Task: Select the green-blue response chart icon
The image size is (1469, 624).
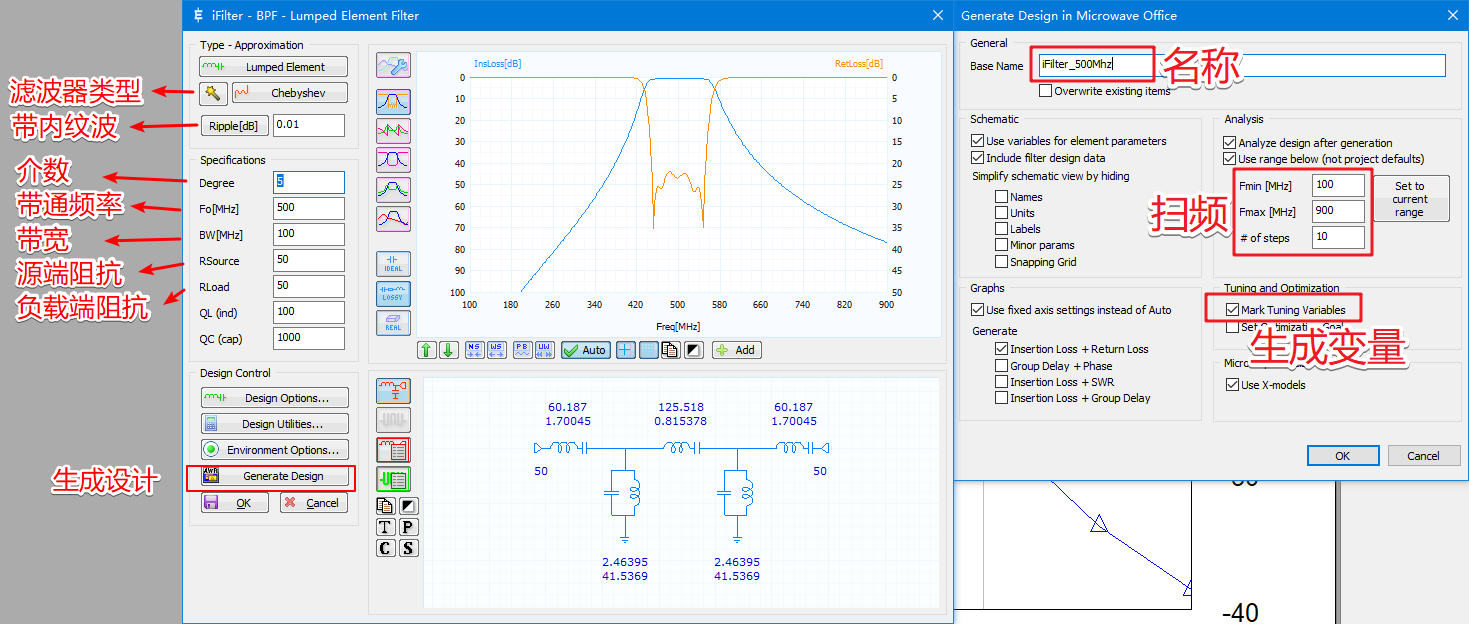Action: (x=393, y=188)
